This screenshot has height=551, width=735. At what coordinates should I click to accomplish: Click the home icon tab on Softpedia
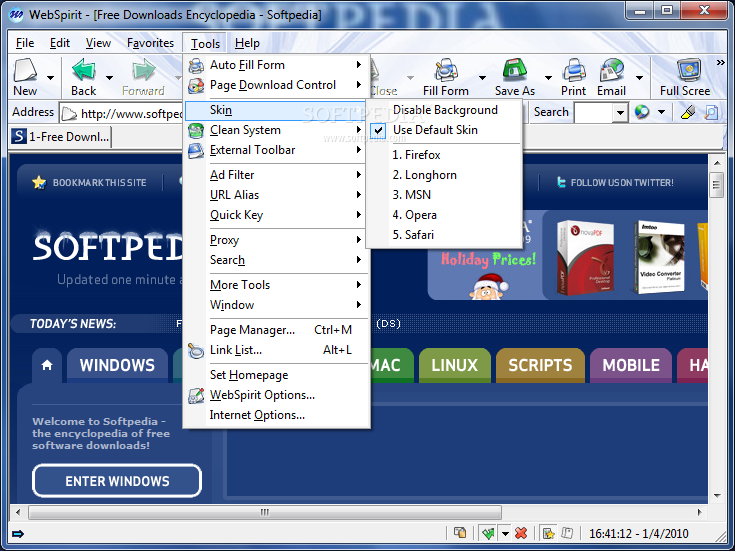(47, 365)
